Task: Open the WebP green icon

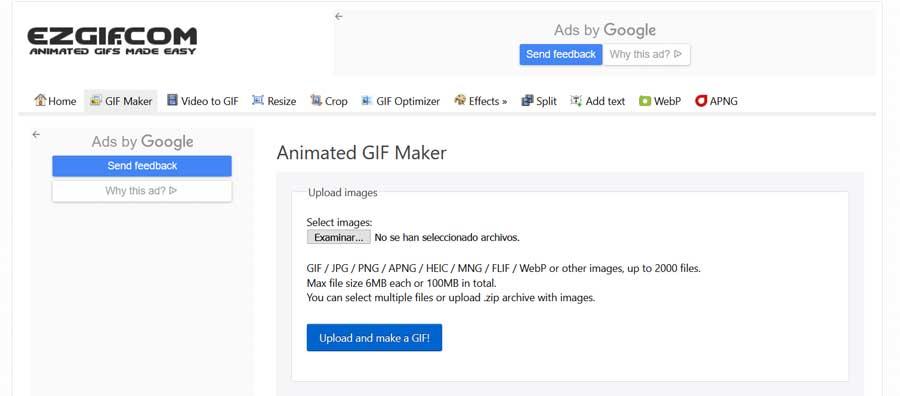Action: pyautogui.click(x=645, y=101)
